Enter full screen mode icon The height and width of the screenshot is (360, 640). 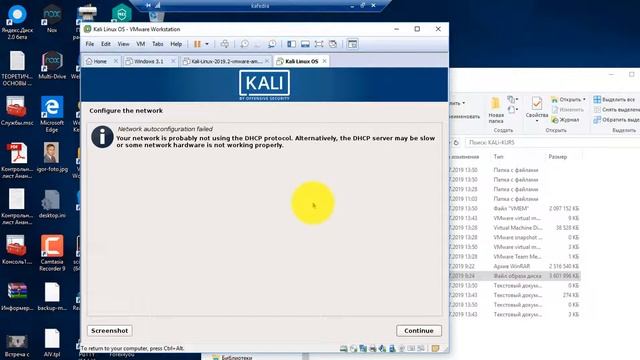pyautogui.click(x=319, y=44)
